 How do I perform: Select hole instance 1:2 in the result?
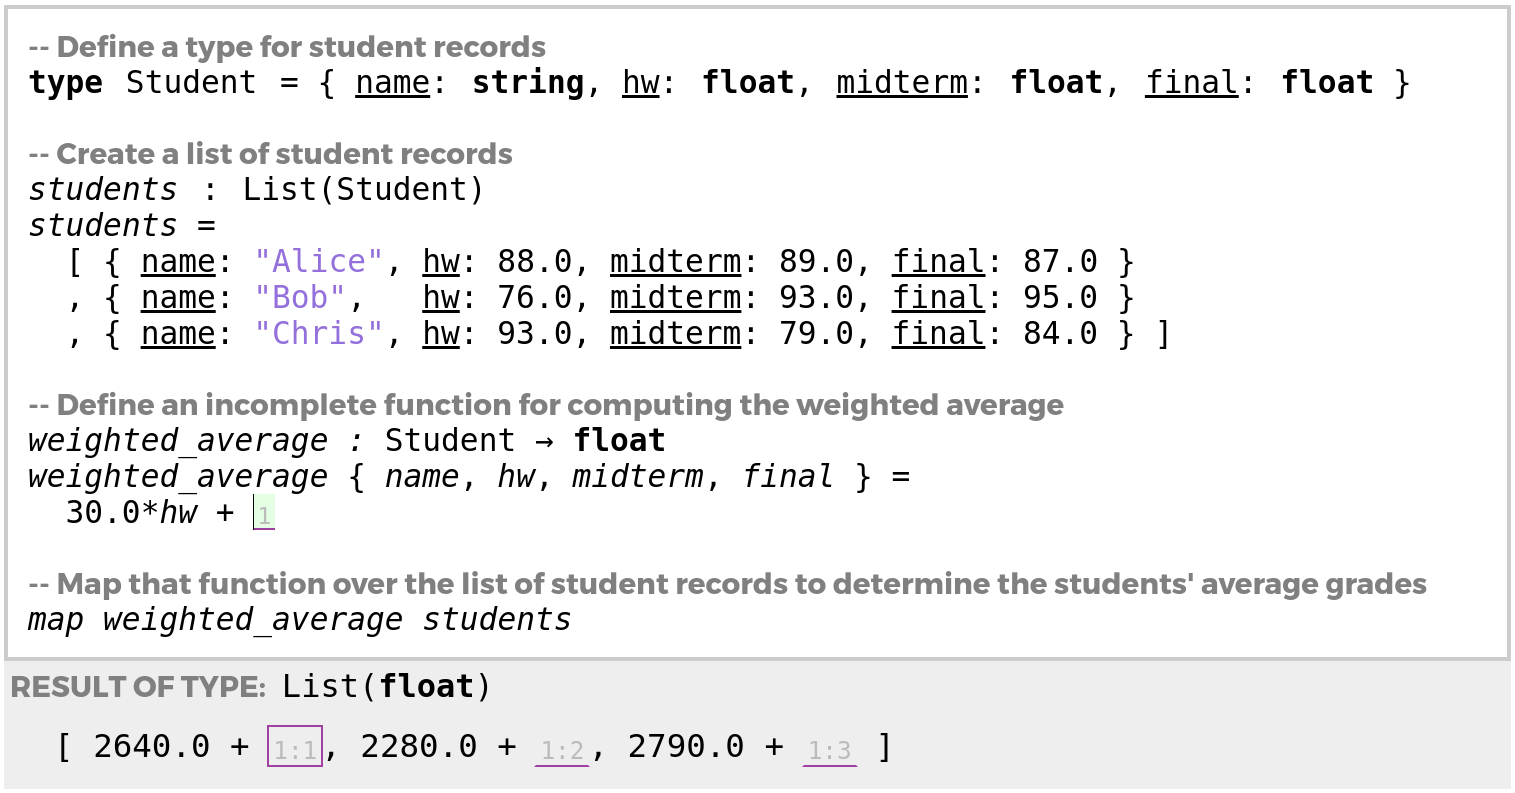point(562,750)
